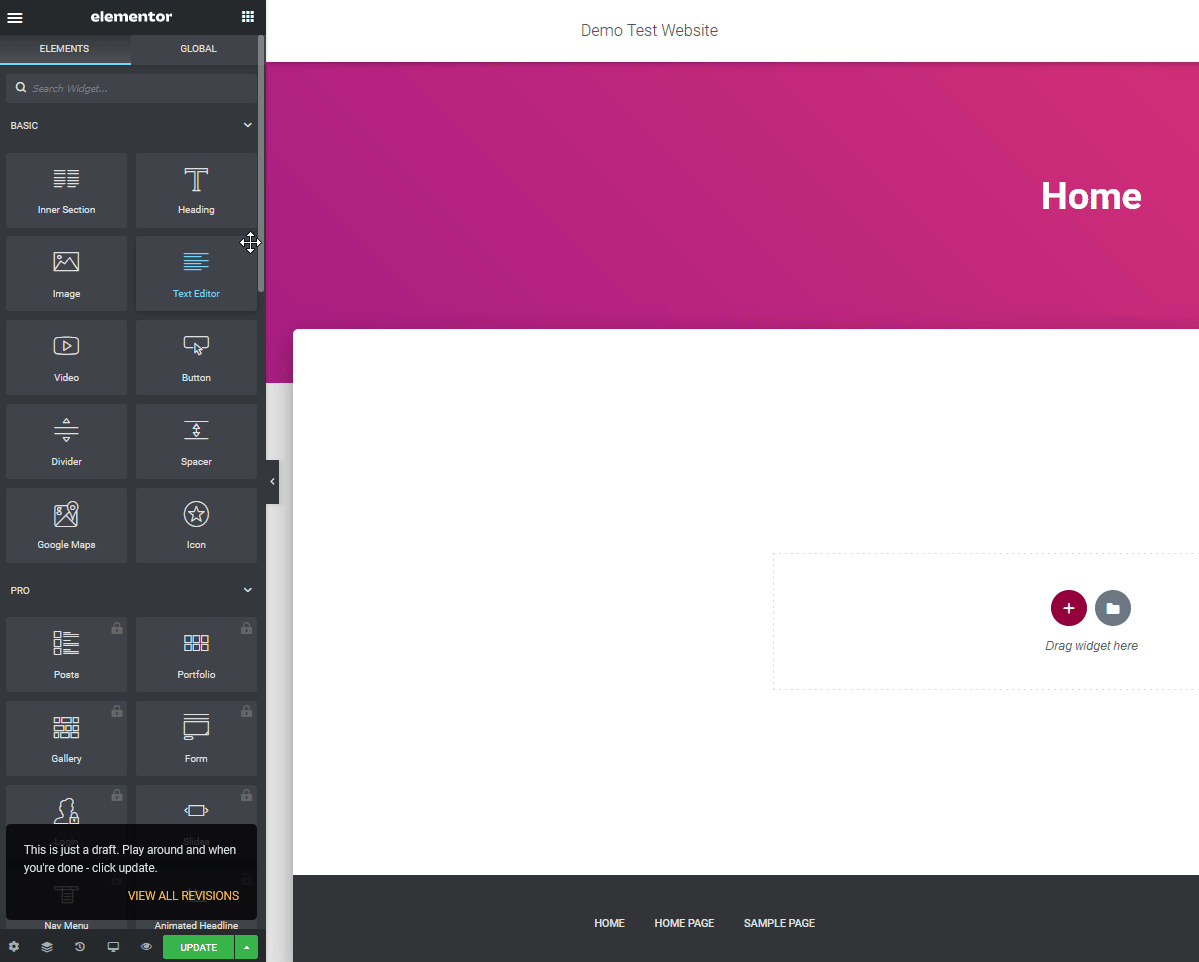Switch to the GLOBAL tab

click(198, 49)
